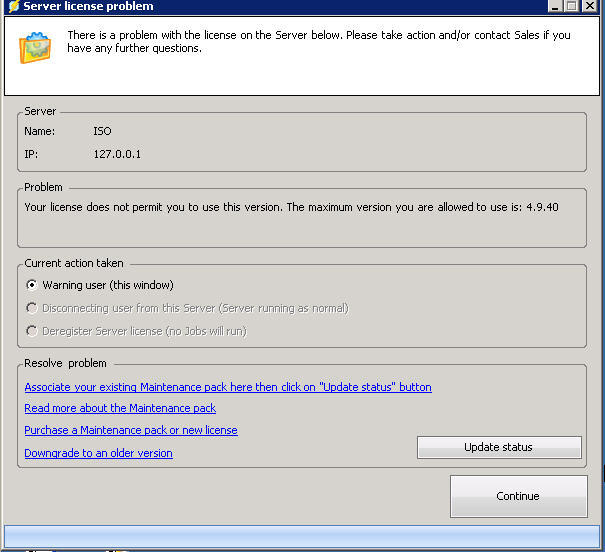
Task: Select Deregister Server license radio option
Action: (x=32, y=331)
